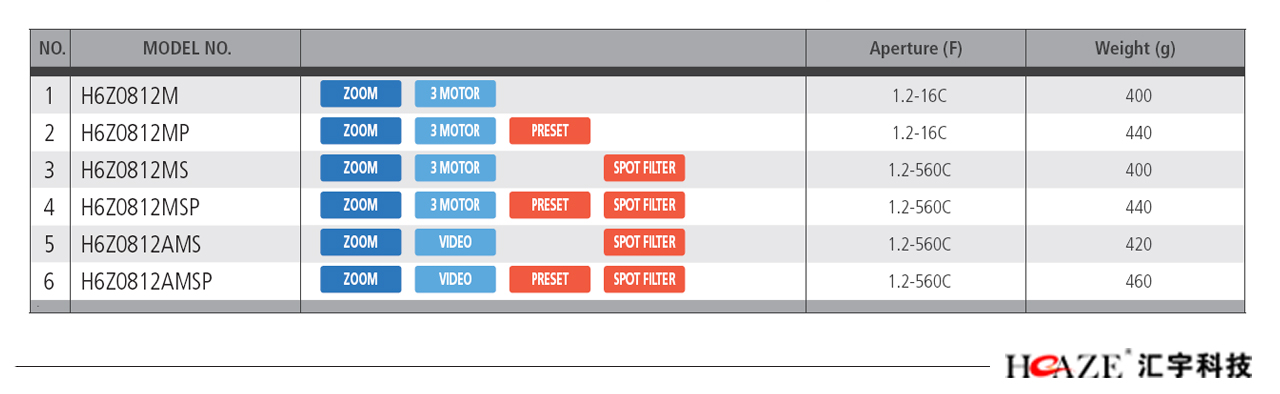Select the PRESET badge for H6Z0812MP
The width and height of the screenshot is (1280, 394).
tap(550, 131)
